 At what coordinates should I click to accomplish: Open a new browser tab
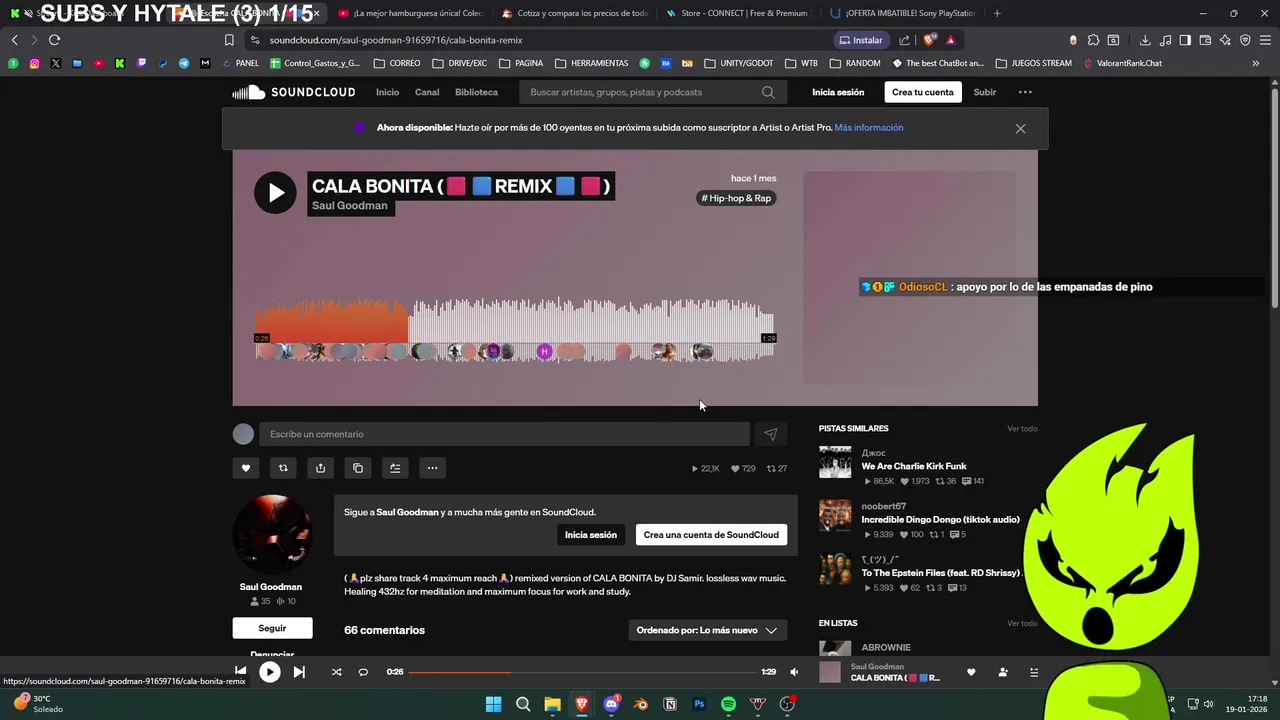click(x=997, y=13)
